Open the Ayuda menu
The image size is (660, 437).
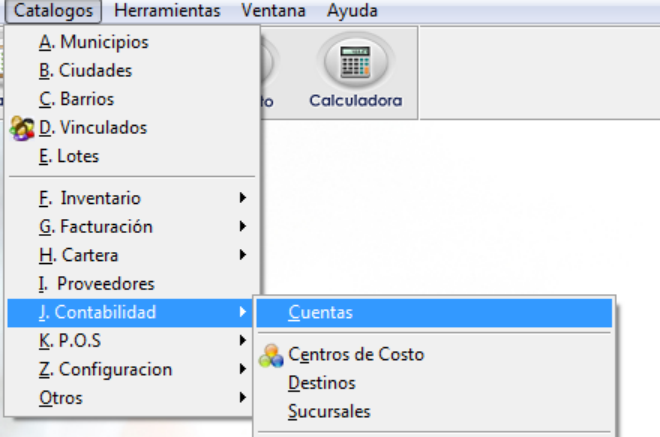(352, 11)
